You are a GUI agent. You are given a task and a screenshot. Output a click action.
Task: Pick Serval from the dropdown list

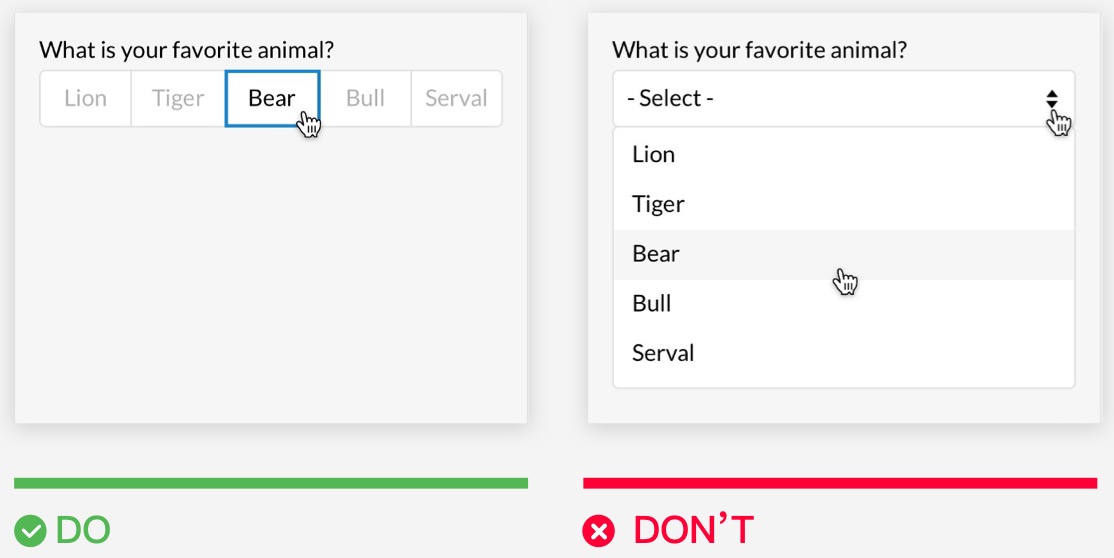(663, 353)
